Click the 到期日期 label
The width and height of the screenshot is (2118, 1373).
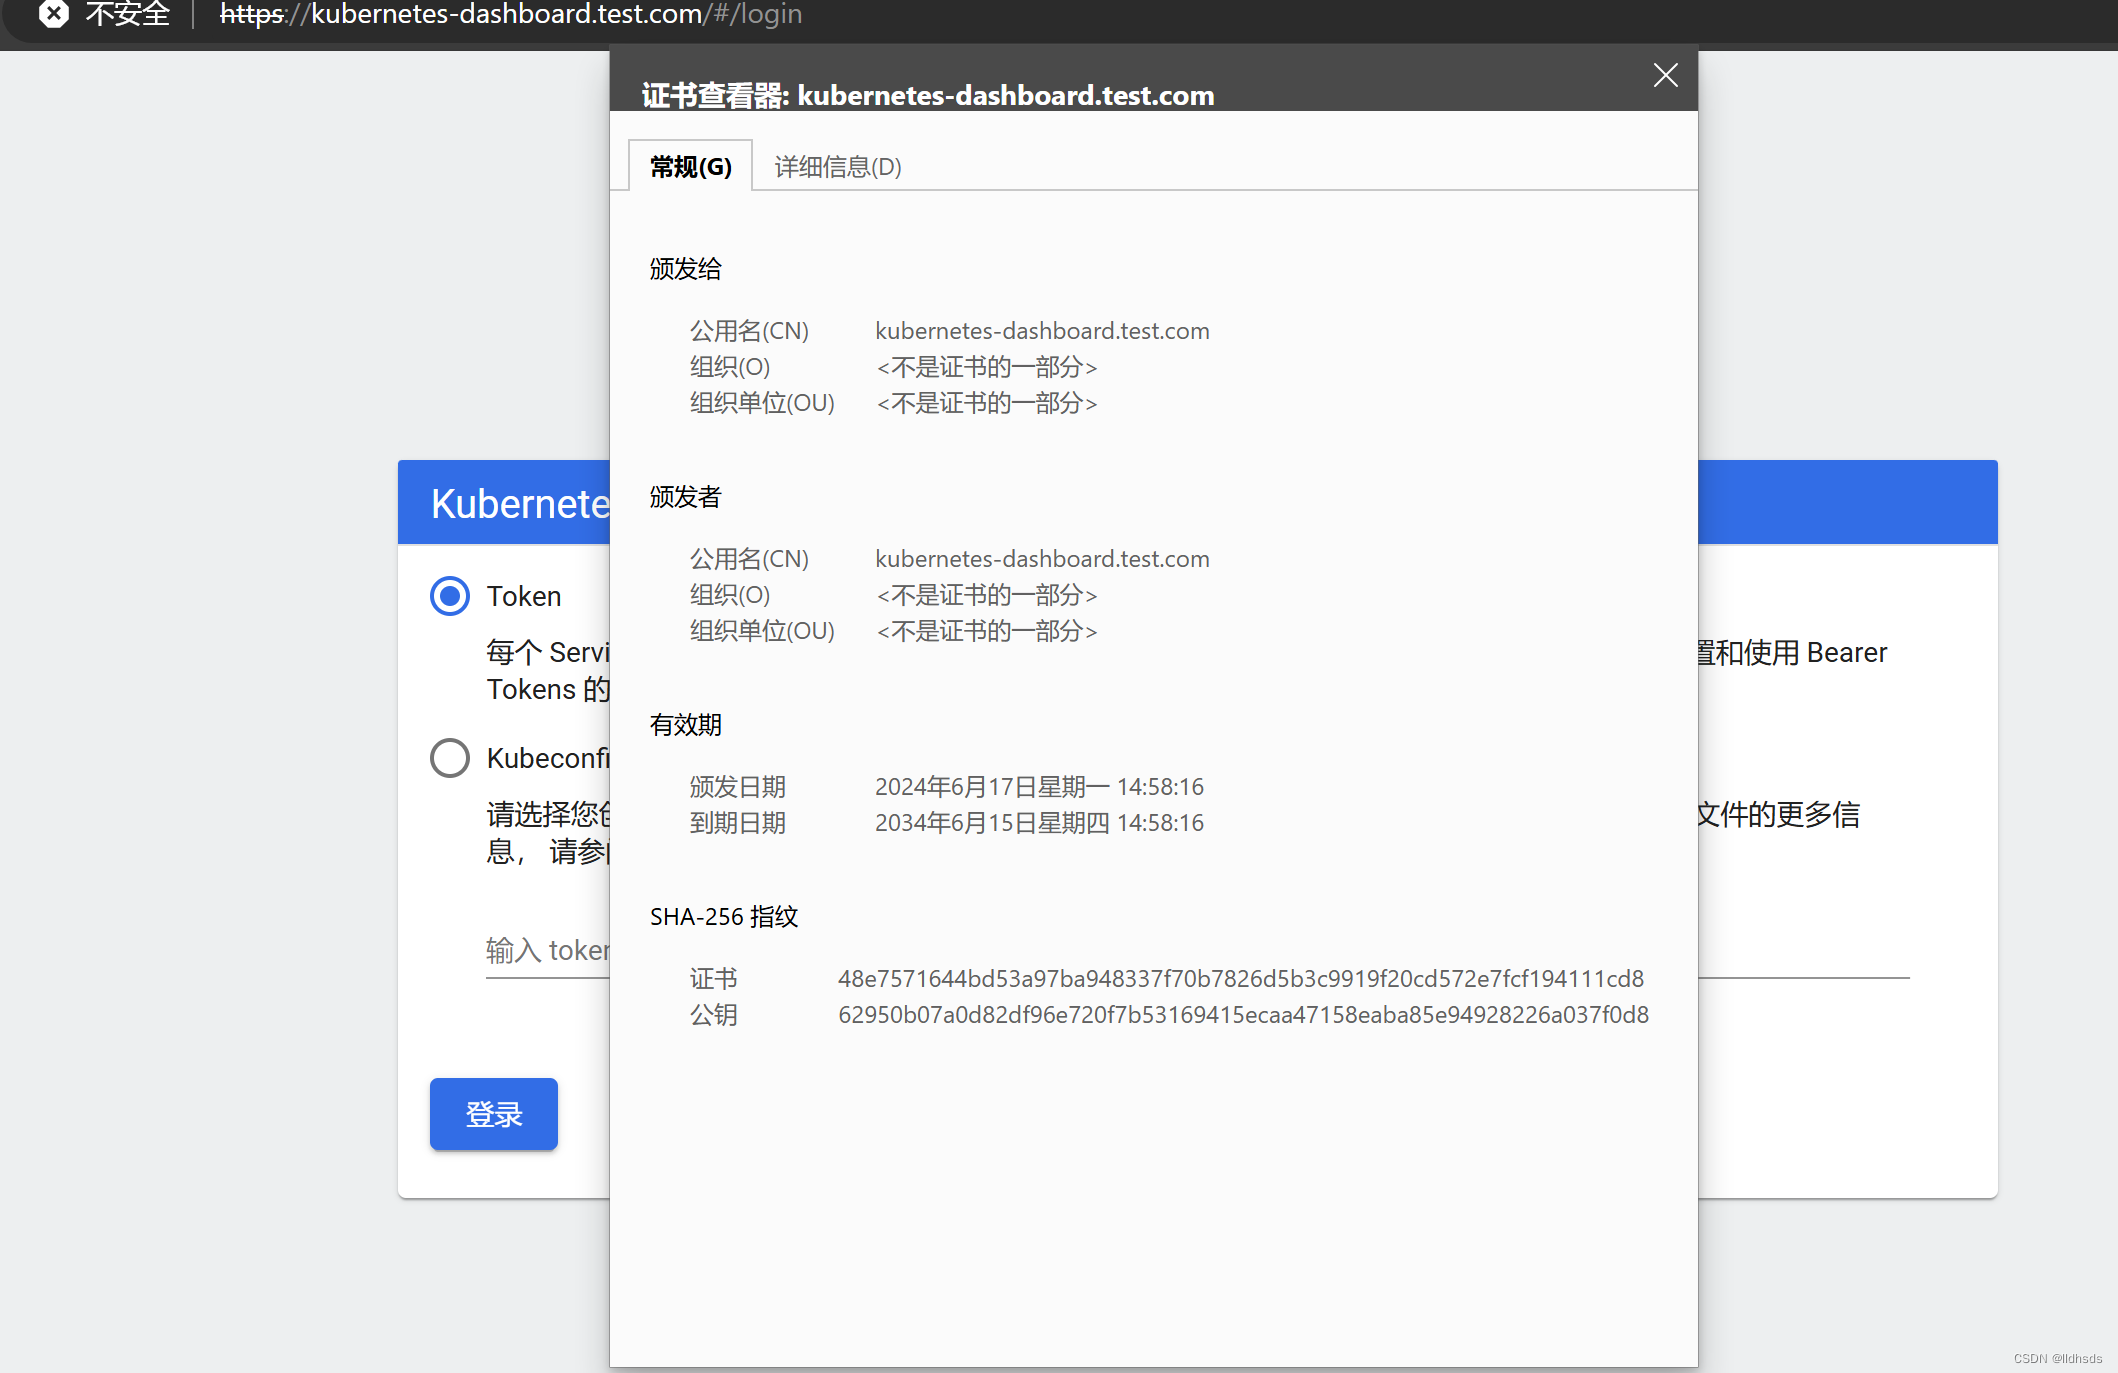(x=738, y=823)
